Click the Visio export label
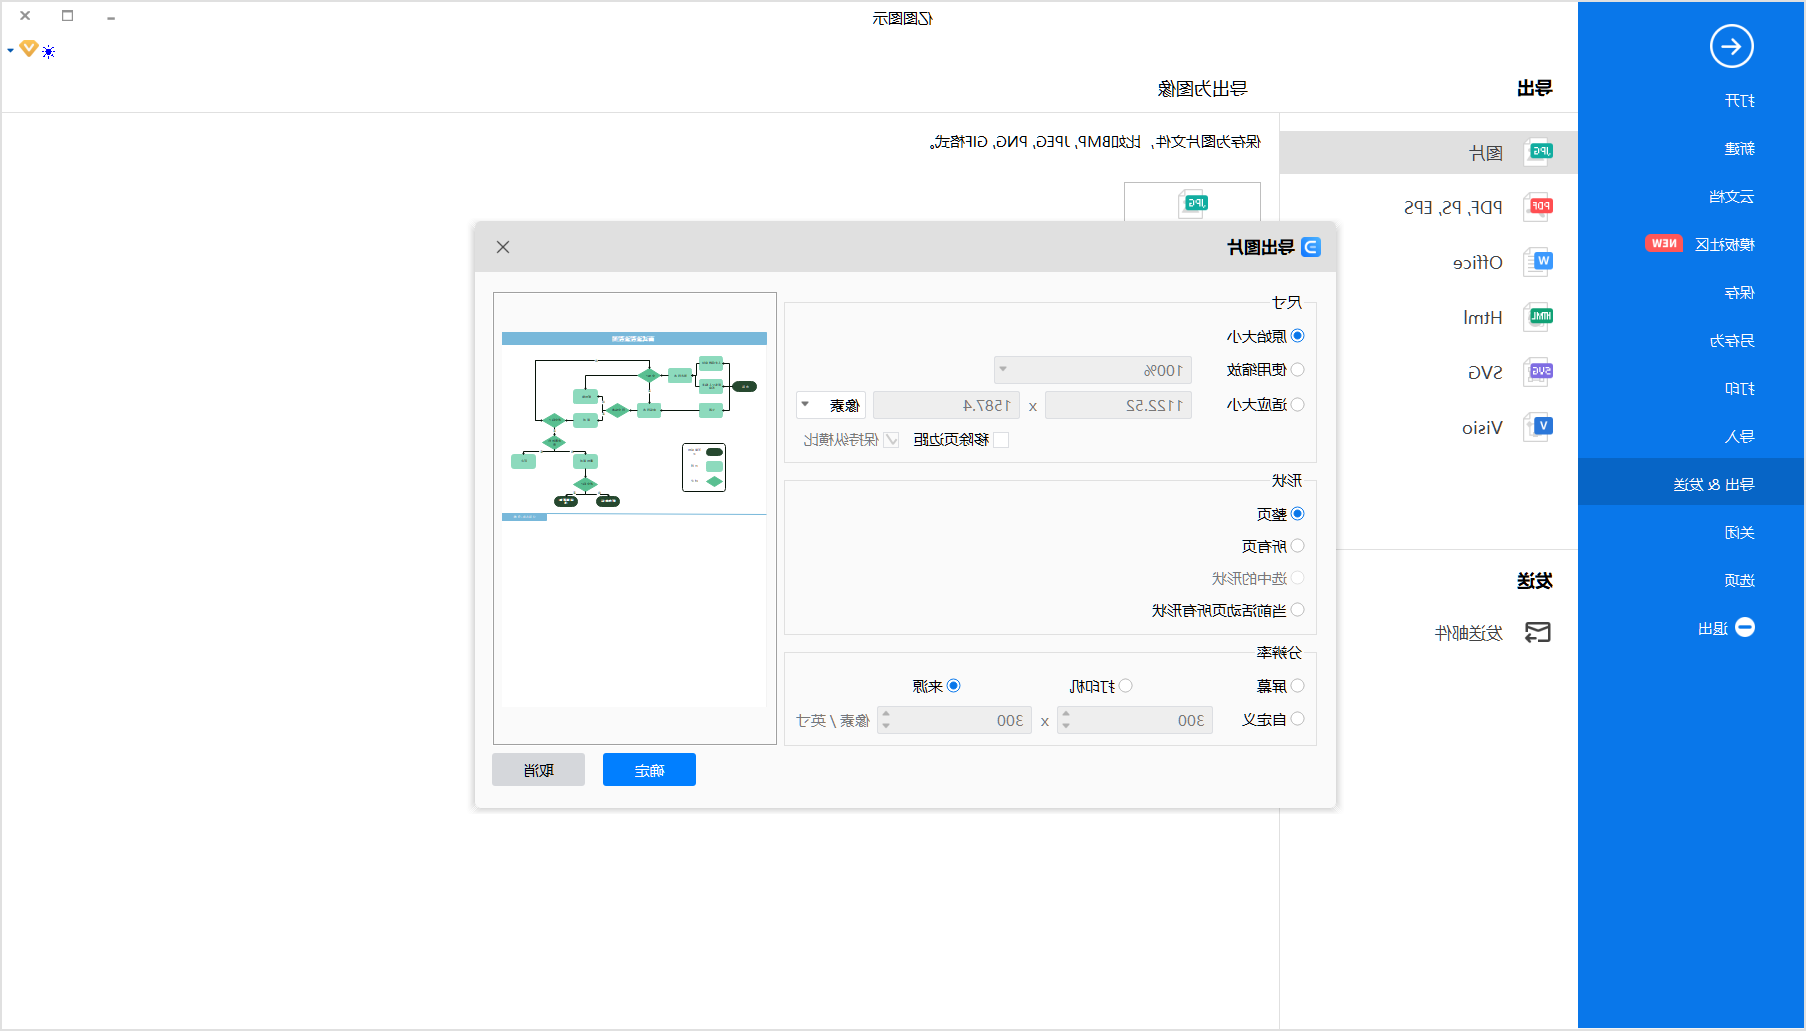The image size is (1806, 1031). coord(1482,428)
